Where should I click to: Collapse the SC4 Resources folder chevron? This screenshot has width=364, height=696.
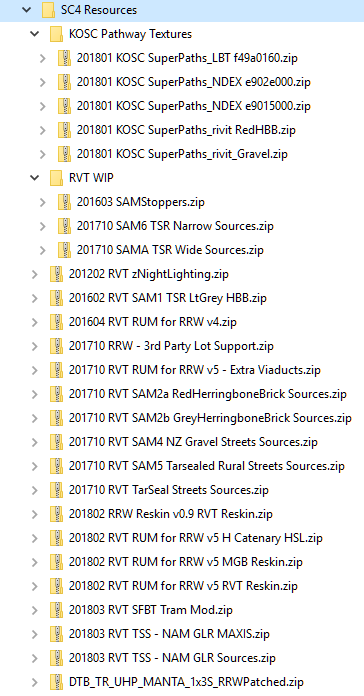click(x=26, y=10)
